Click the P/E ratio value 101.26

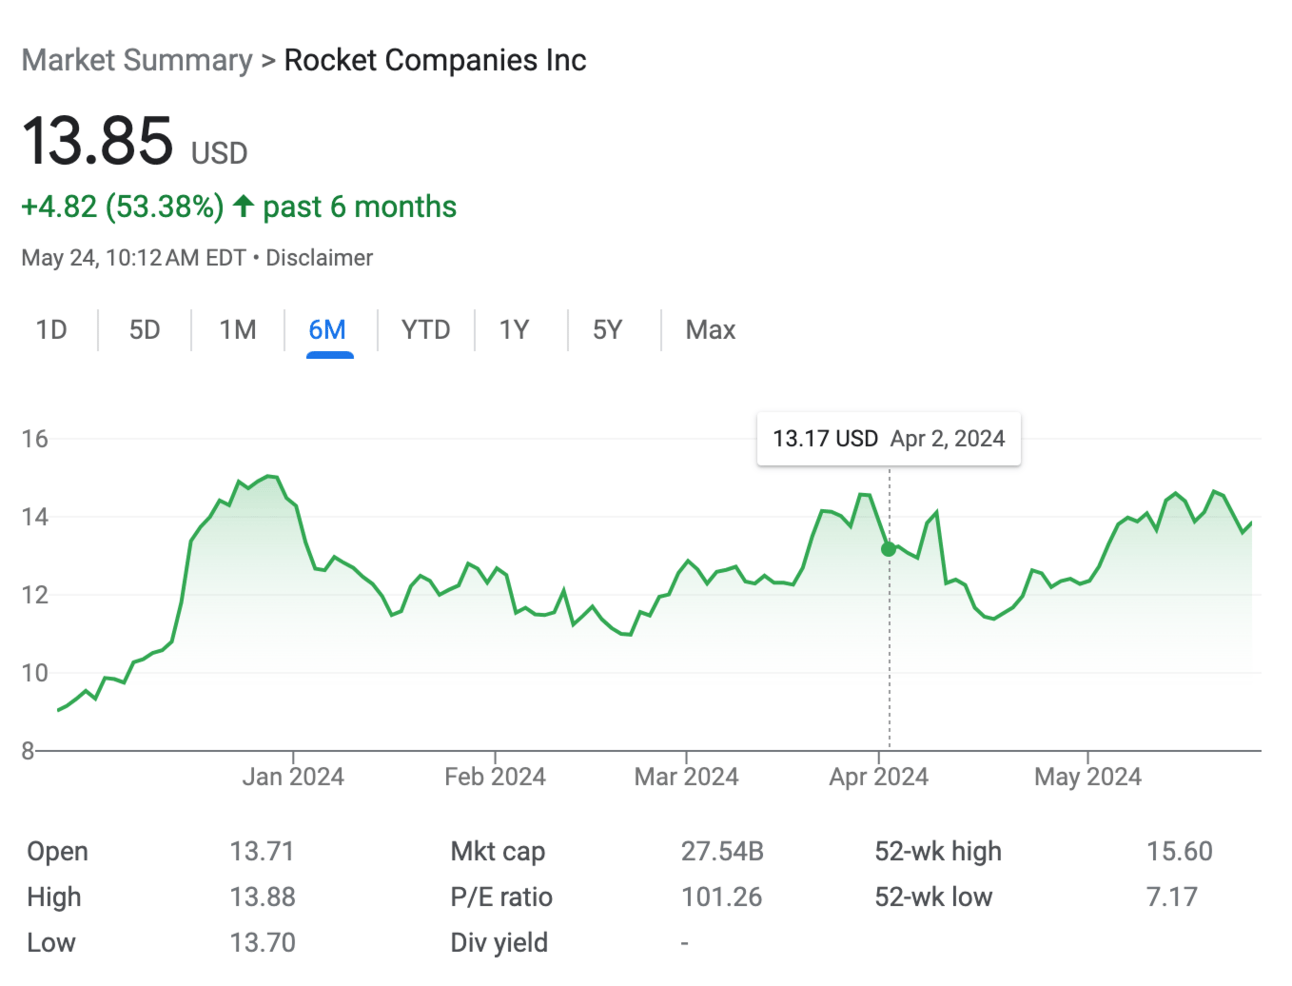coord(722,897)
